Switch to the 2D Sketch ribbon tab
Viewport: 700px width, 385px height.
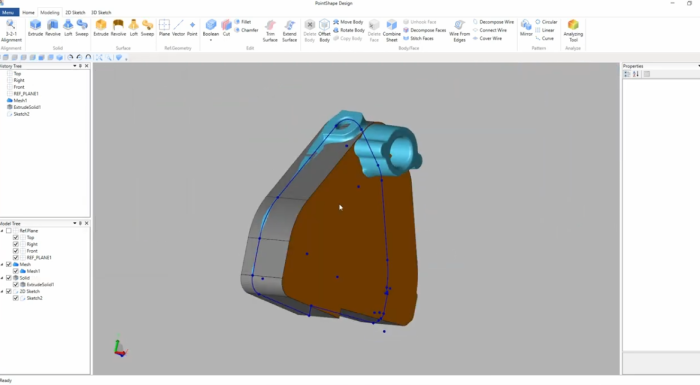tap(75, 13)
